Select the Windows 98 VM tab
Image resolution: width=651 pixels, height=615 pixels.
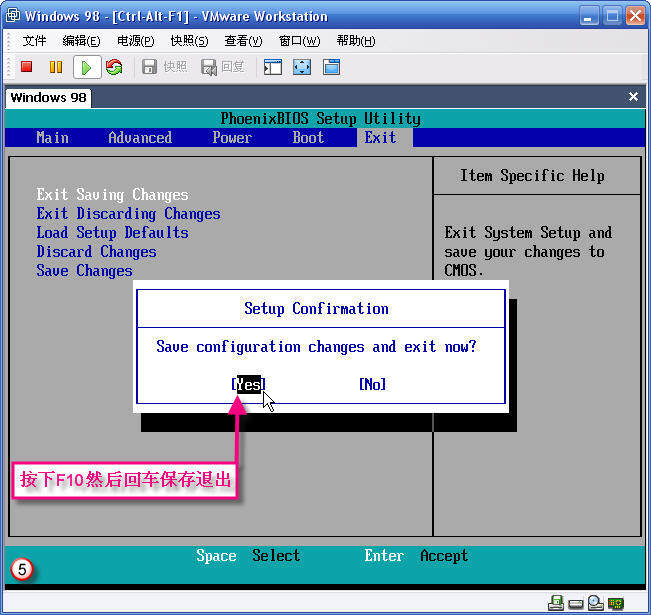pos(48,98)
